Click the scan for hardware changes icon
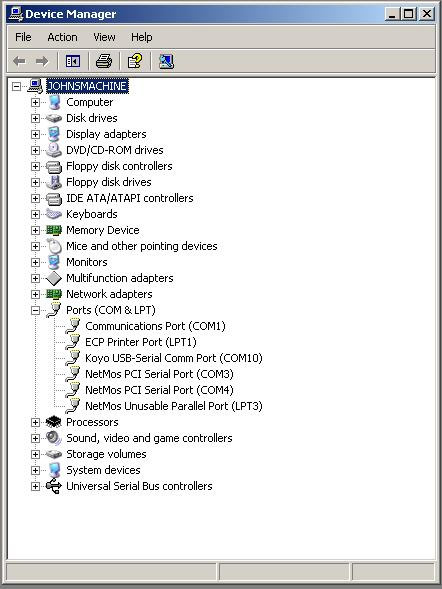Image resolution: width=442 pixels, height=589 pixels. (x=166, y=61)
